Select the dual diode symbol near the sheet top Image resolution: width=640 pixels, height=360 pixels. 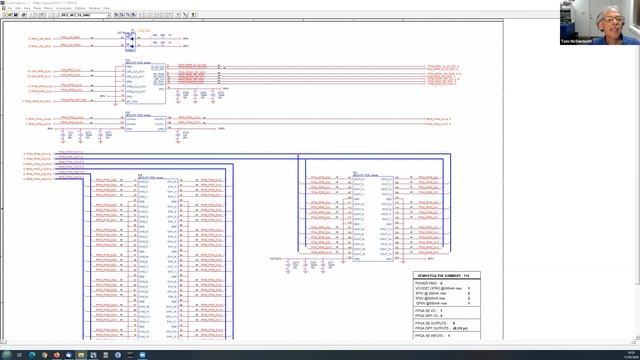click(x=130, y=42)
